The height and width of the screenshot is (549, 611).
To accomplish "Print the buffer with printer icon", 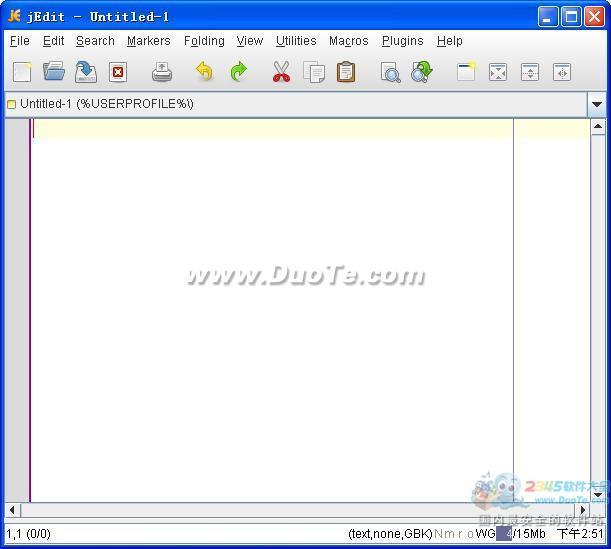I will (162, 72).
